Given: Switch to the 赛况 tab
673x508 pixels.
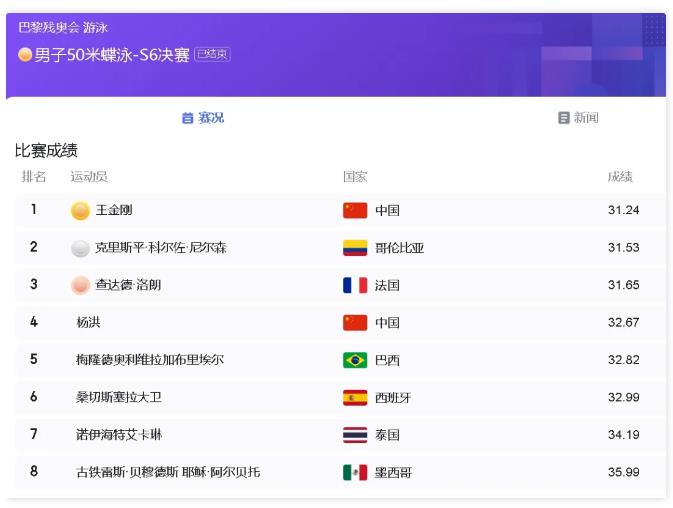Looking at the screenshot, I should (203, 118).
